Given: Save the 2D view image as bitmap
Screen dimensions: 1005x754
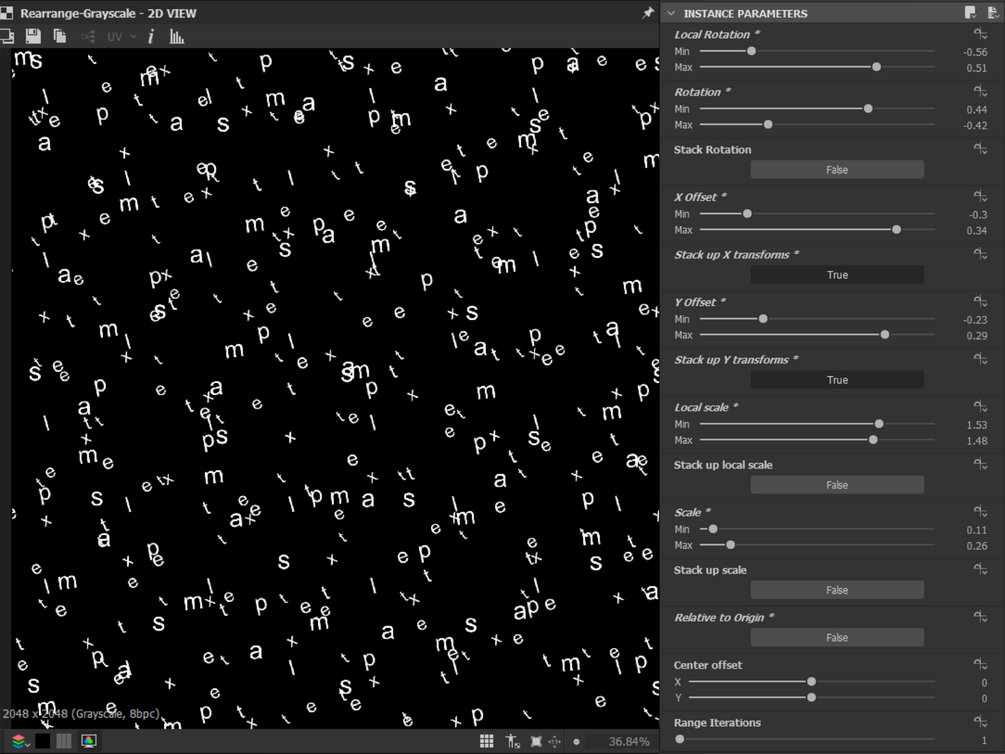Looking at the screenshot, I should [x=33, y=37].
